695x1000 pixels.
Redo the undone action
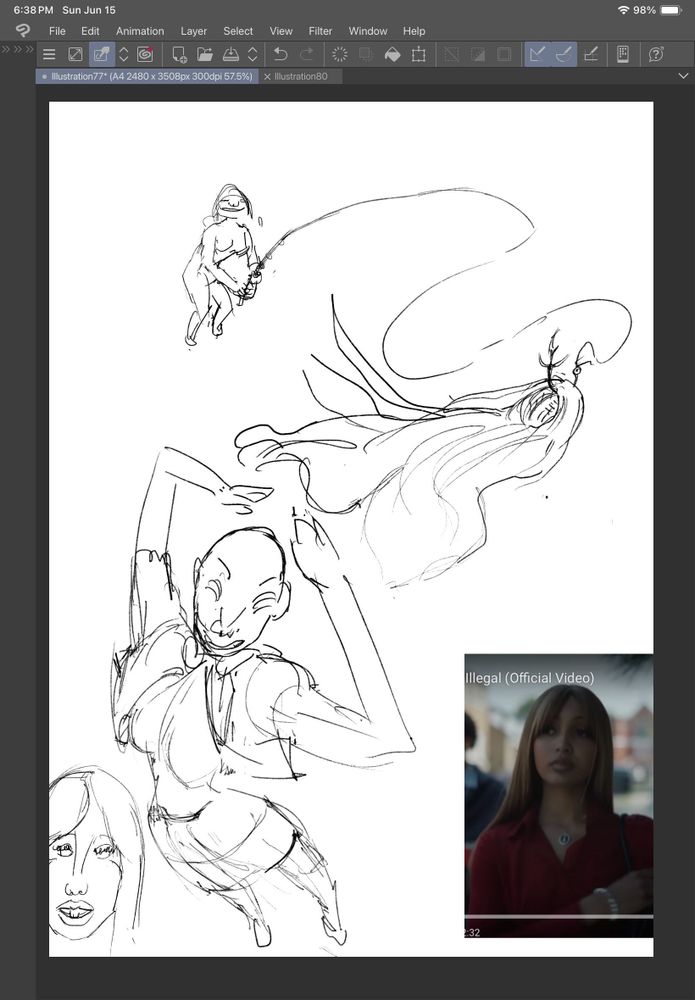[x=307, y=55]
